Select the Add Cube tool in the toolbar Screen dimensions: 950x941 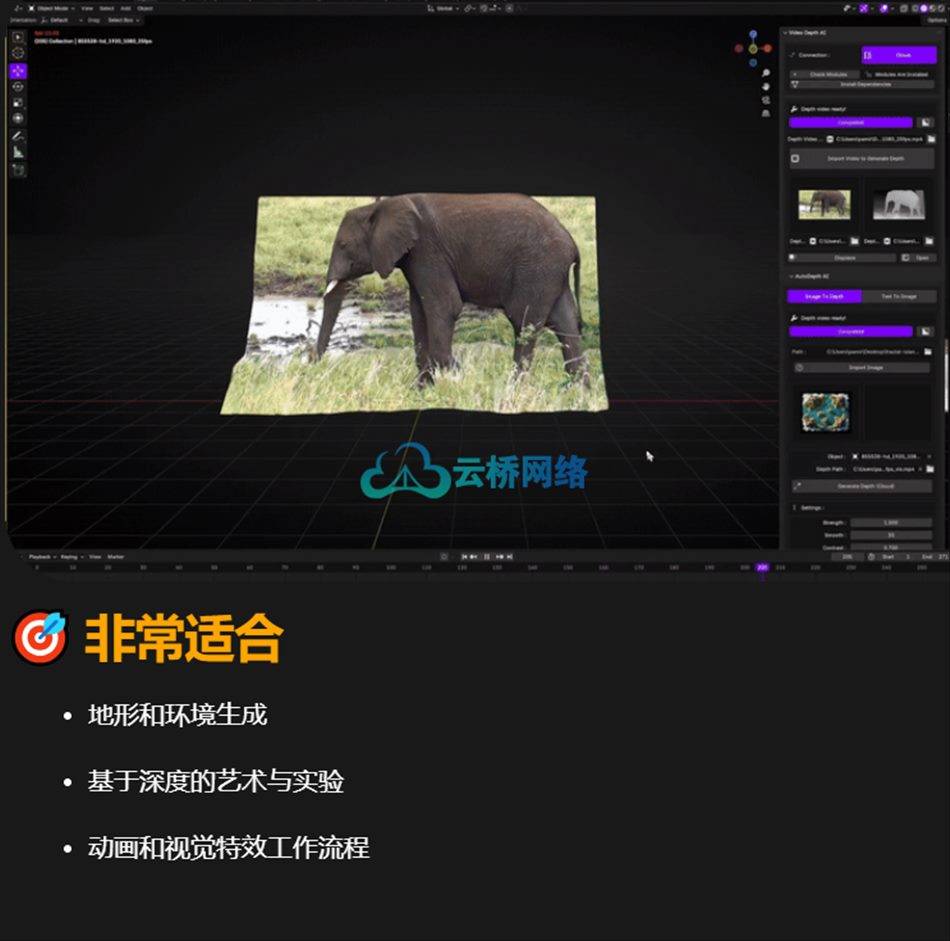pyautogui.click(x=18, y=170)
